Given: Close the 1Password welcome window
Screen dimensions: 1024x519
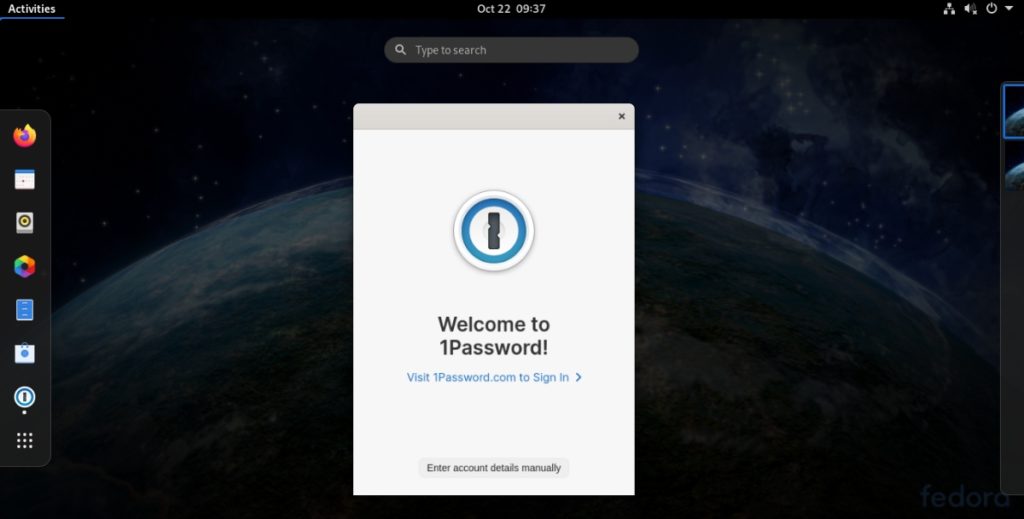Looking at the screenshot, I should (x=622, y=116).
